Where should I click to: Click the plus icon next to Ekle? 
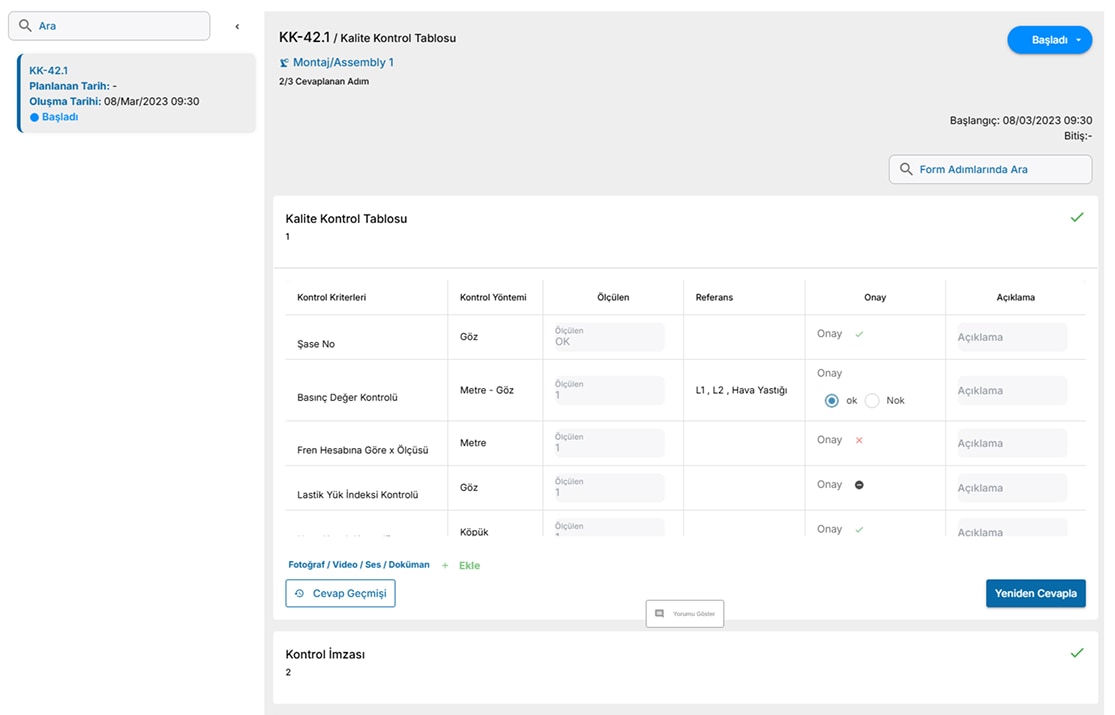[445, 566]
